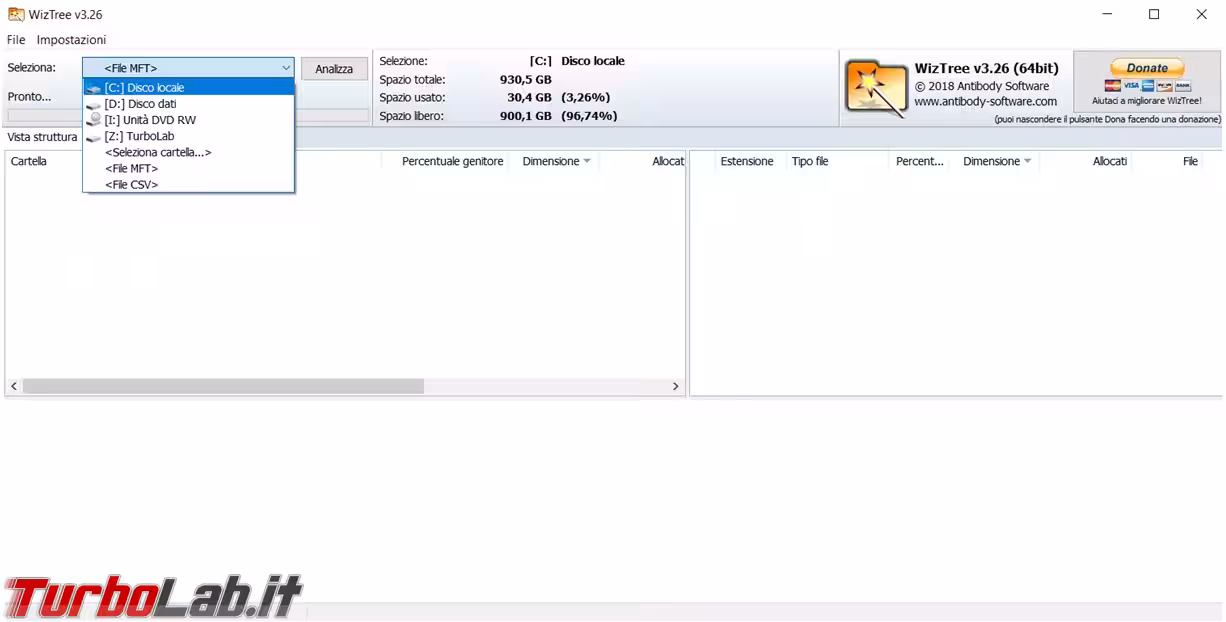Choose <Seleziona cartella...> option
1226x622 pixels.
pyautogui.click(x=189, y=152)
